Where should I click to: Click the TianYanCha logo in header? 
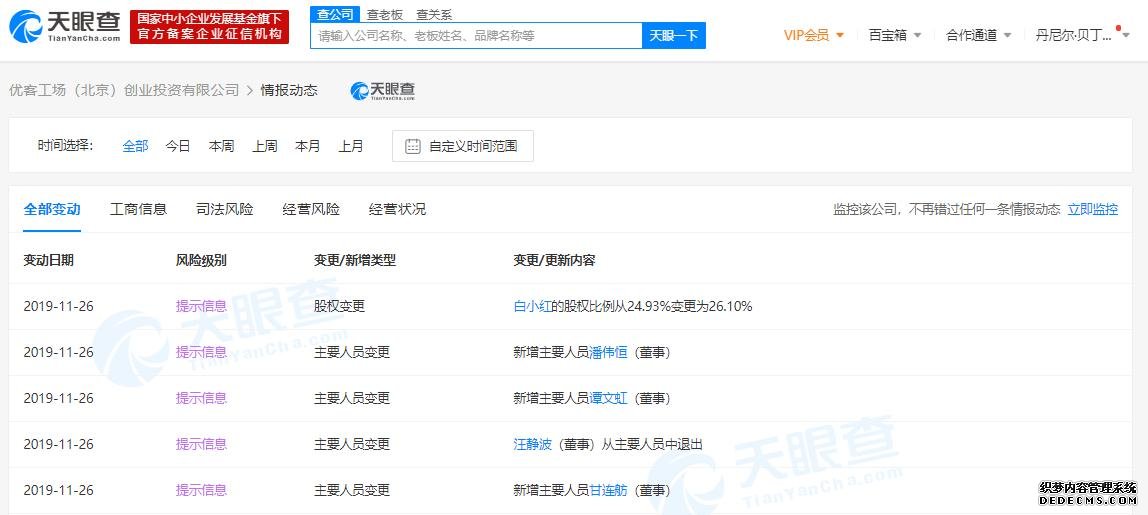tap(65, 27)
